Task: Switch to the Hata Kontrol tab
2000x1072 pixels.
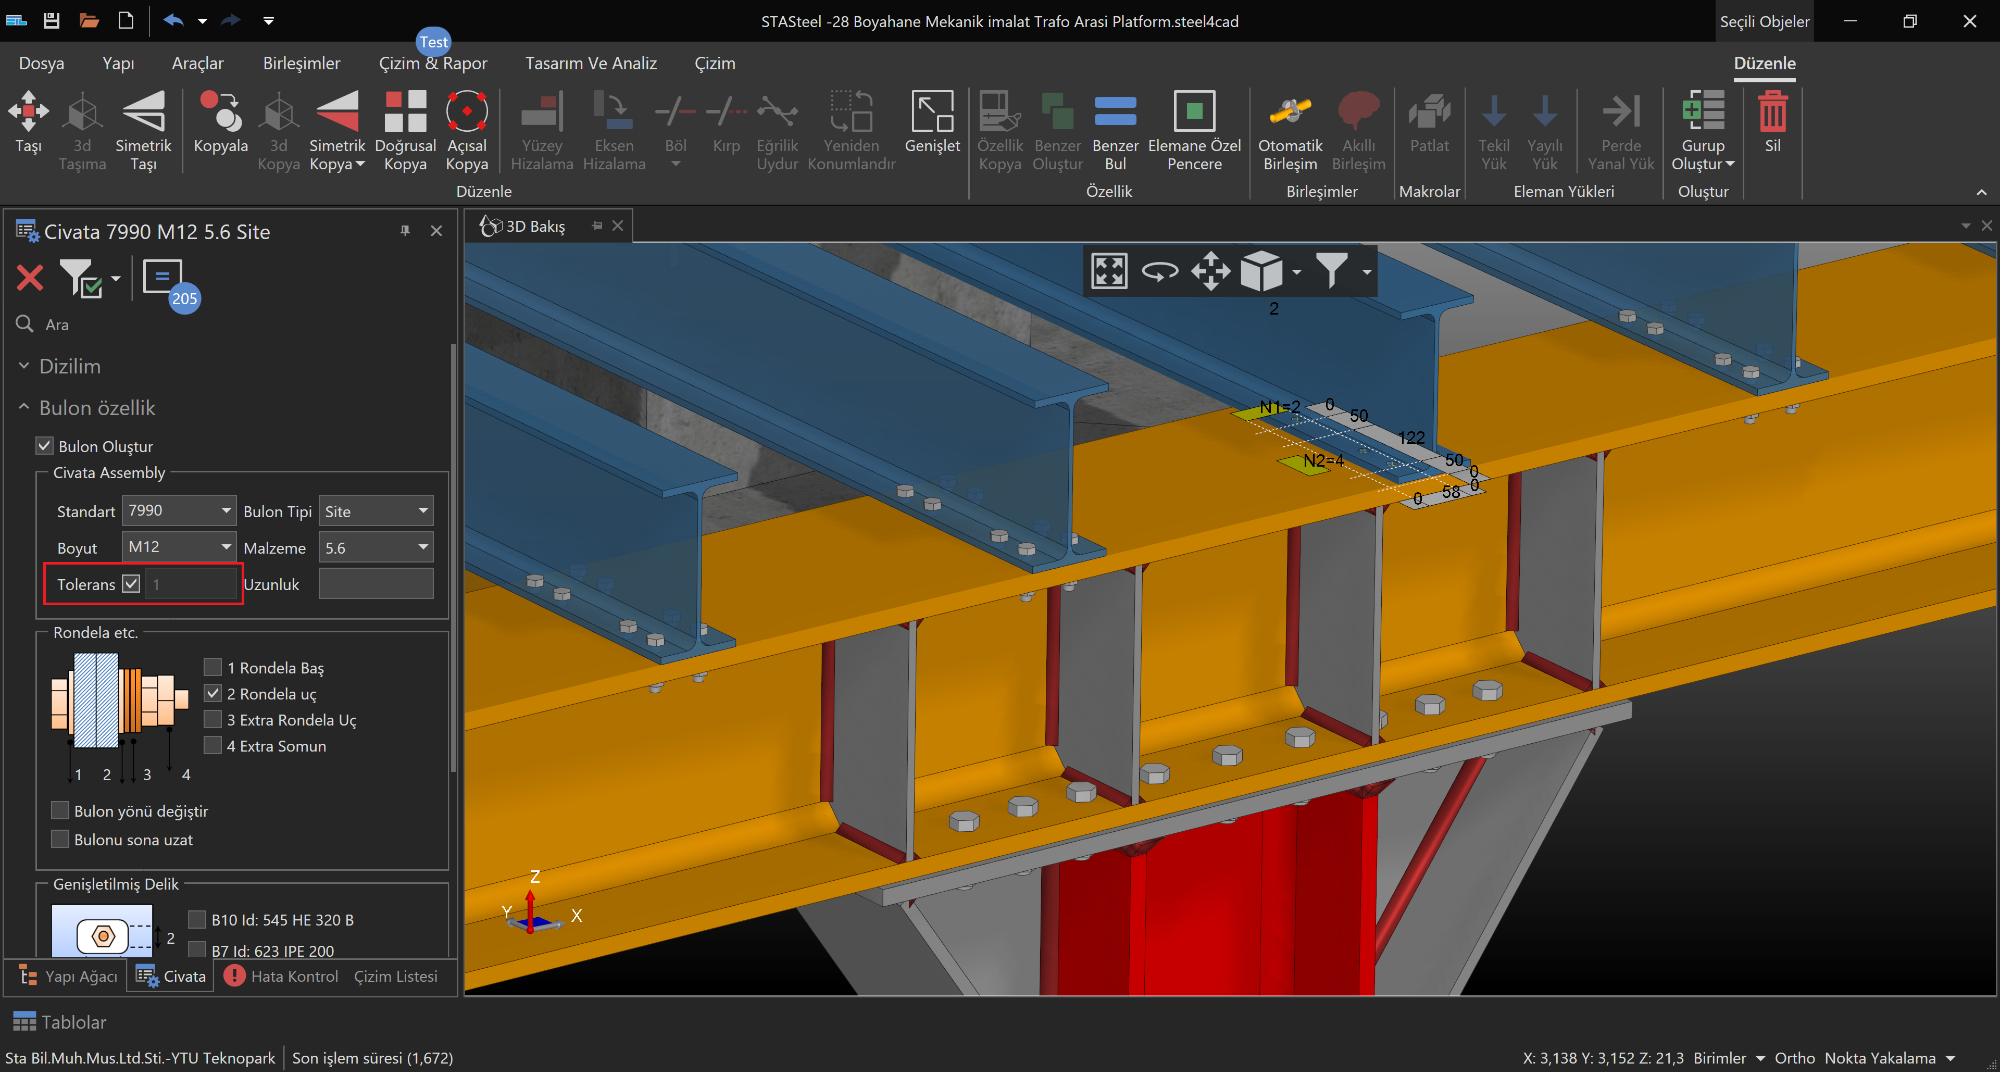Action: (x=283, y=976)
